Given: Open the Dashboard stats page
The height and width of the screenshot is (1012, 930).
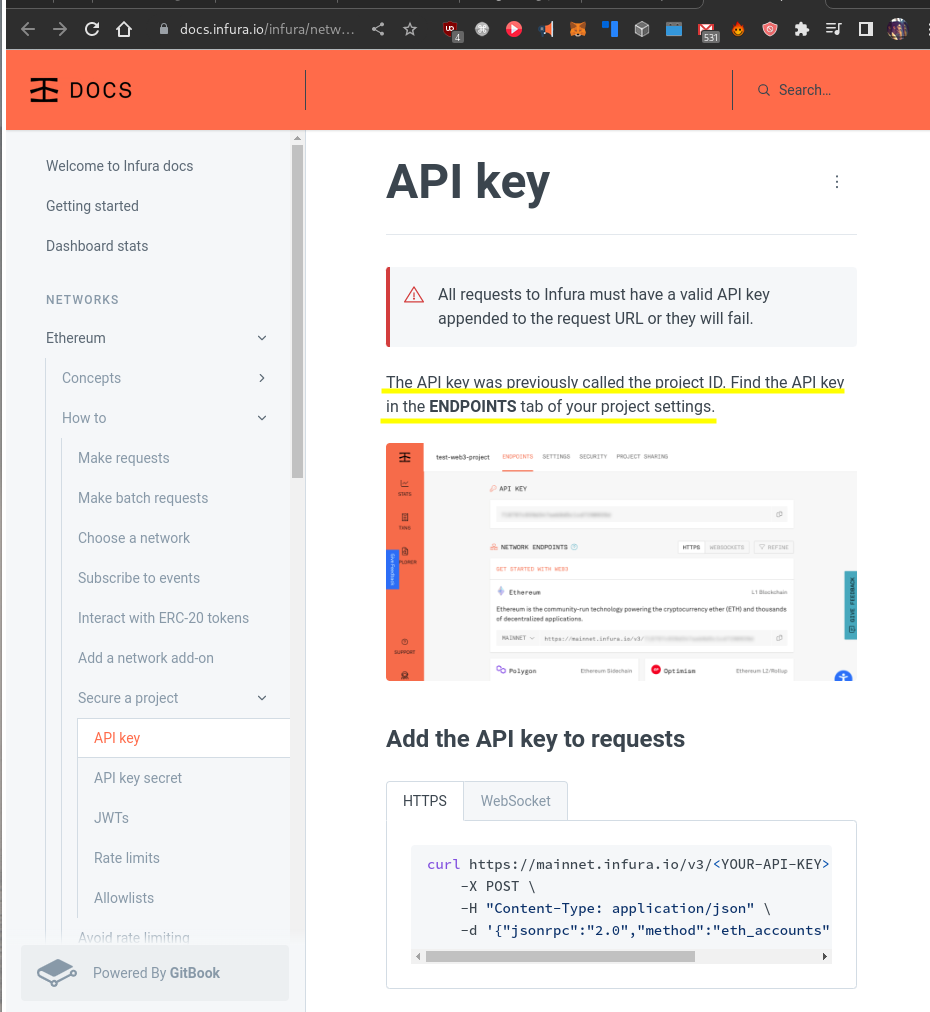Looking at the screenshot, I should (97, 246).
